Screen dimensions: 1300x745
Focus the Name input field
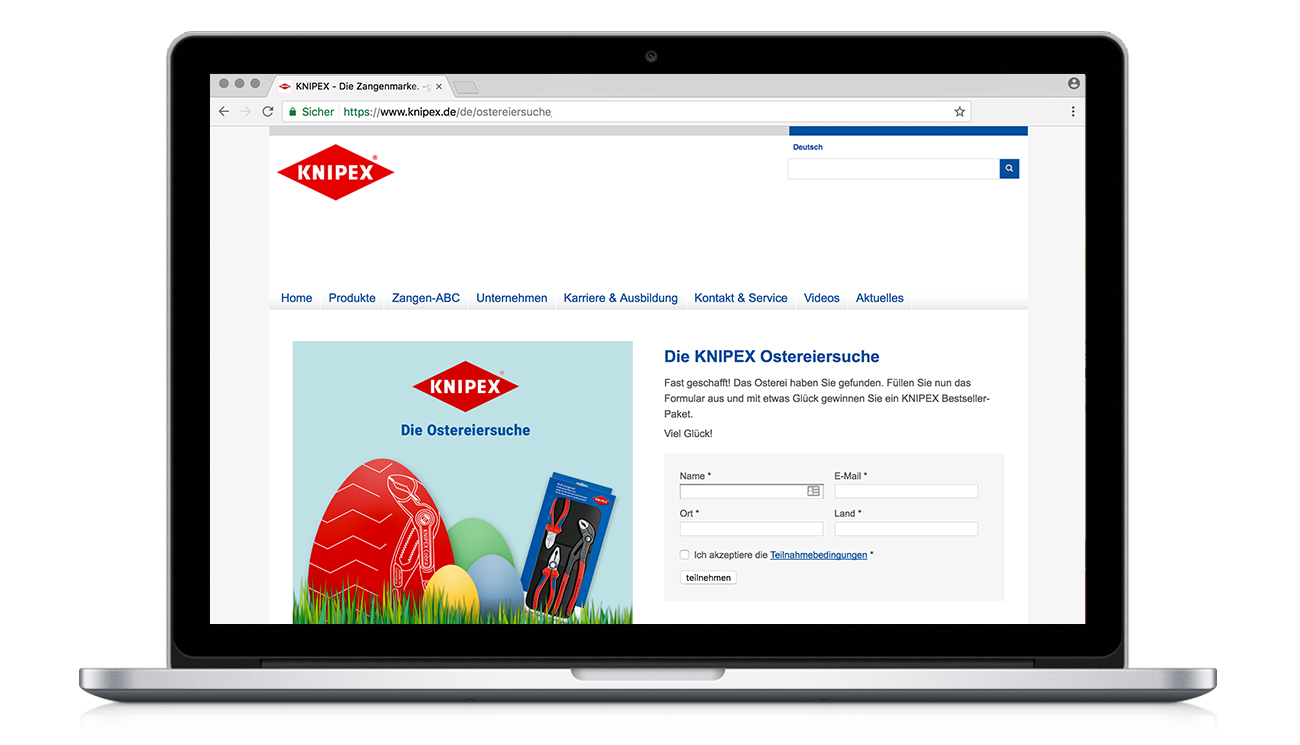tap(751, 491)
